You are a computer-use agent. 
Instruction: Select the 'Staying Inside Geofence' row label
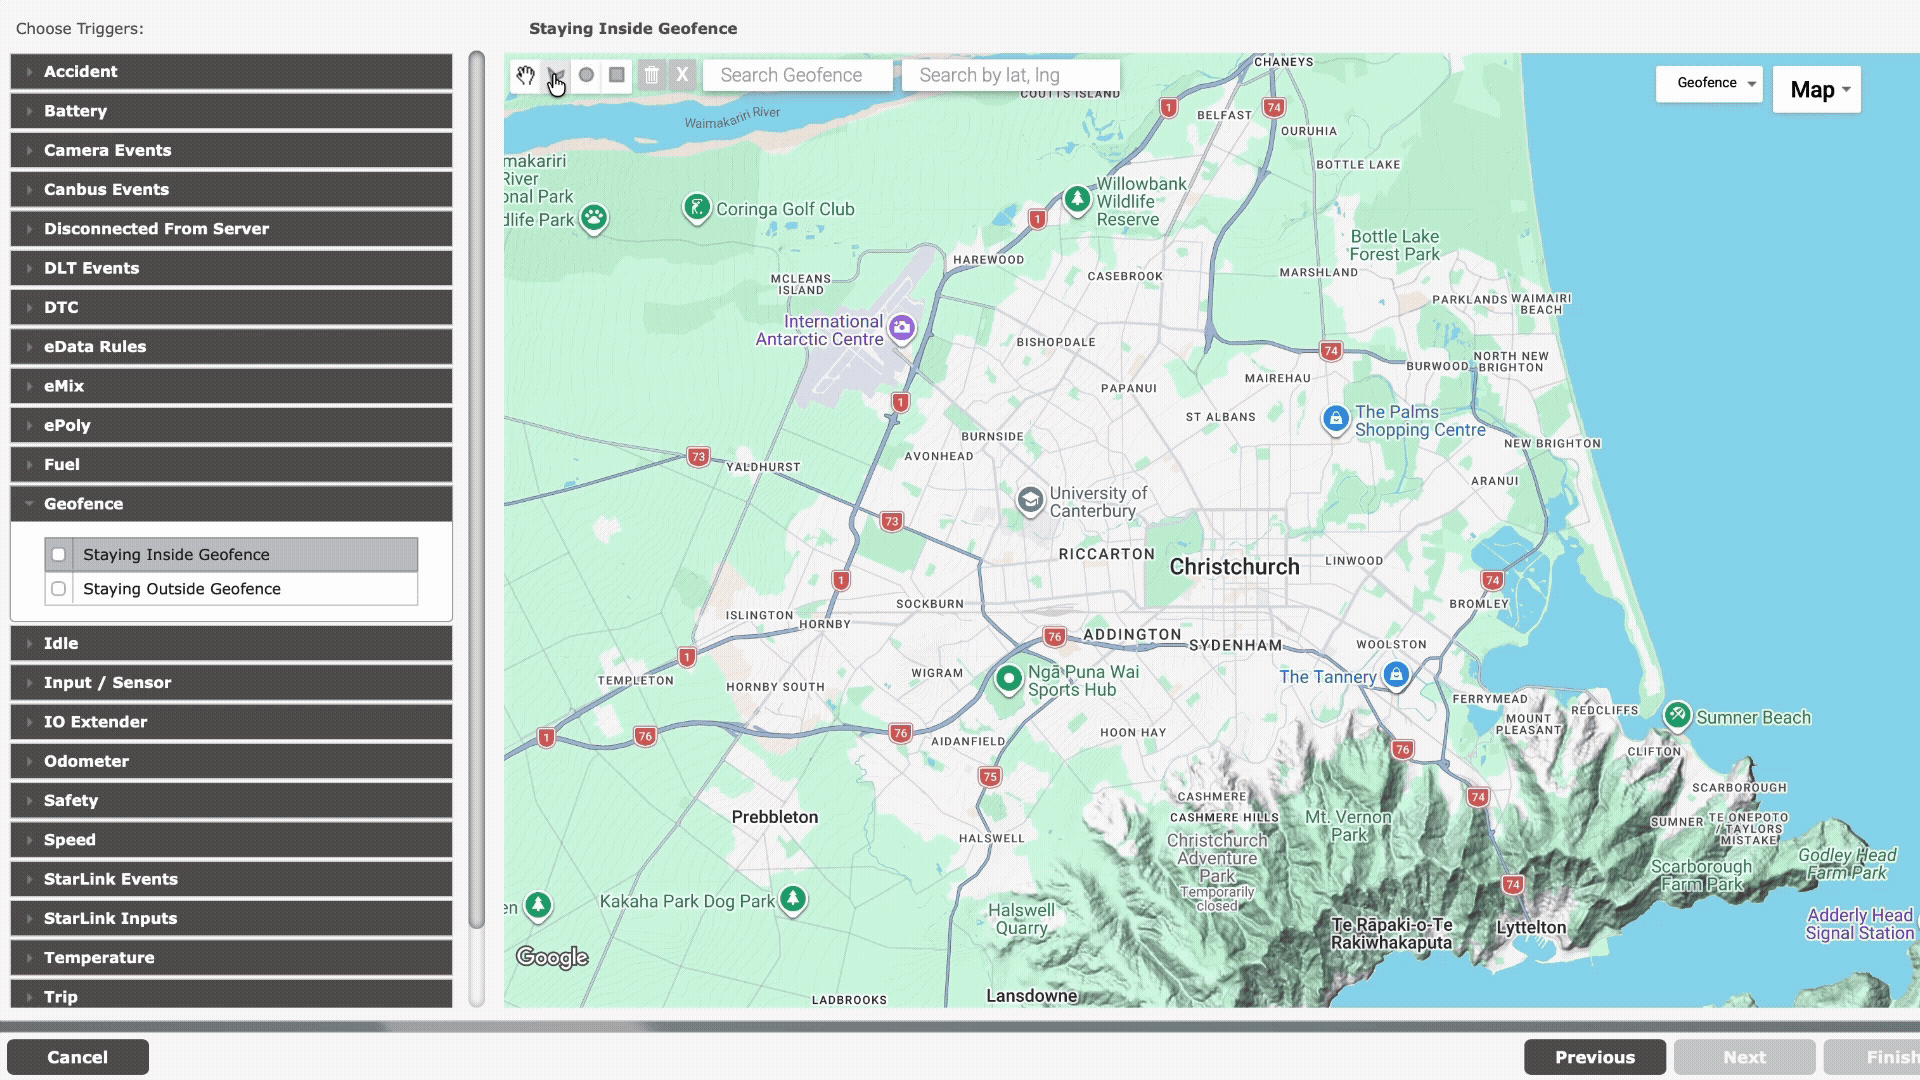176,555
